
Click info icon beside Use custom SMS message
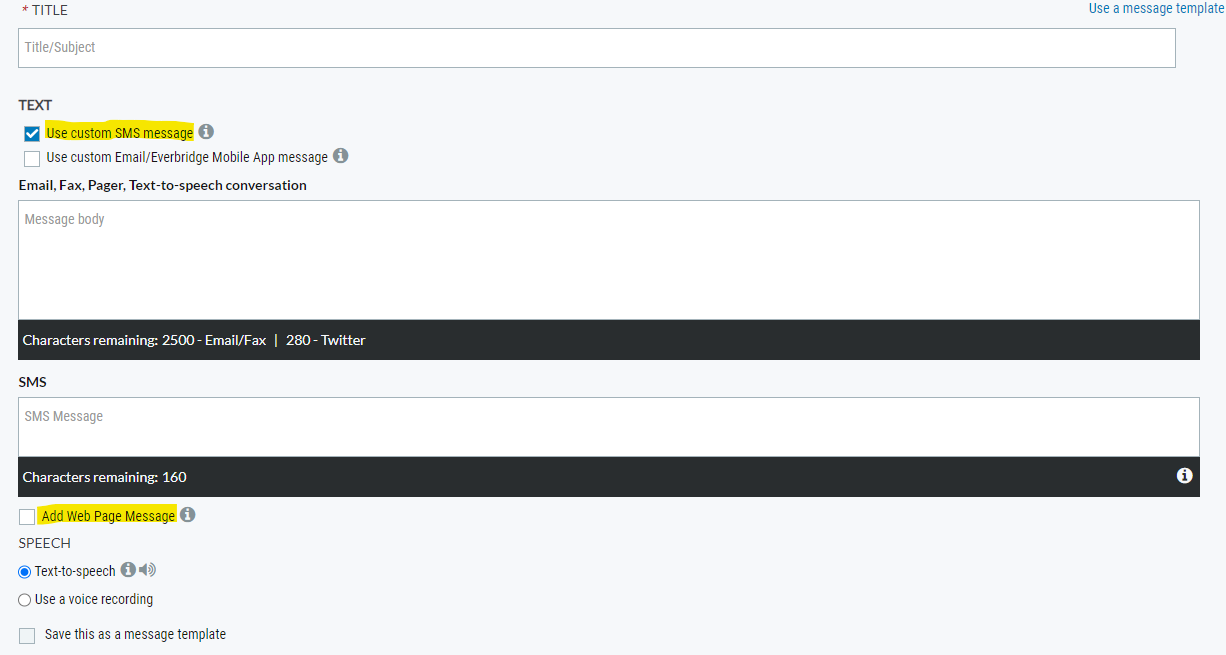[x=206, y=132]
